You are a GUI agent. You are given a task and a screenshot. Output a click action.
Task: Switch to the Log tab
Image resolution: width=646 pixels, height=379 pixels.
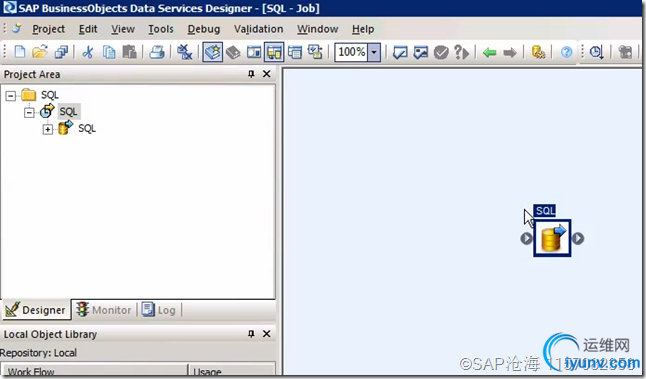159,310
